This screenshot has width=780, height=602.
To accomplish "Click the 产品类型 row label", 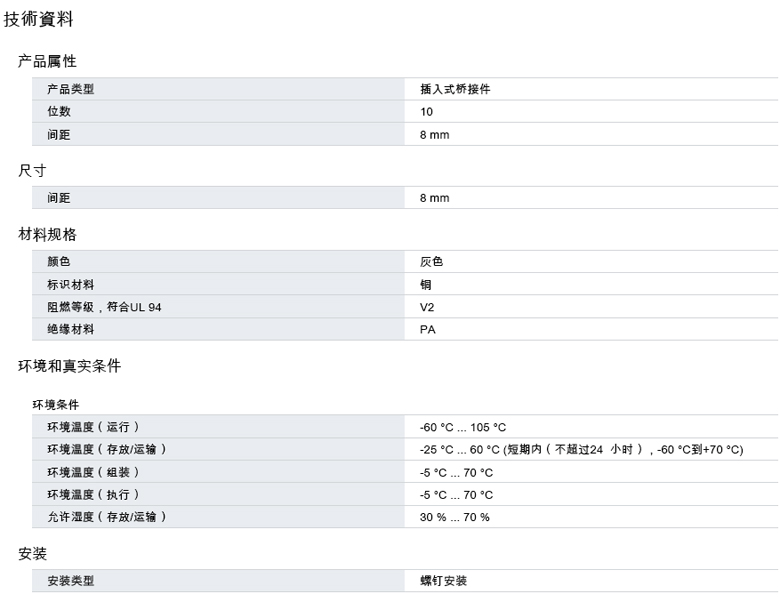I will point(70,89).
